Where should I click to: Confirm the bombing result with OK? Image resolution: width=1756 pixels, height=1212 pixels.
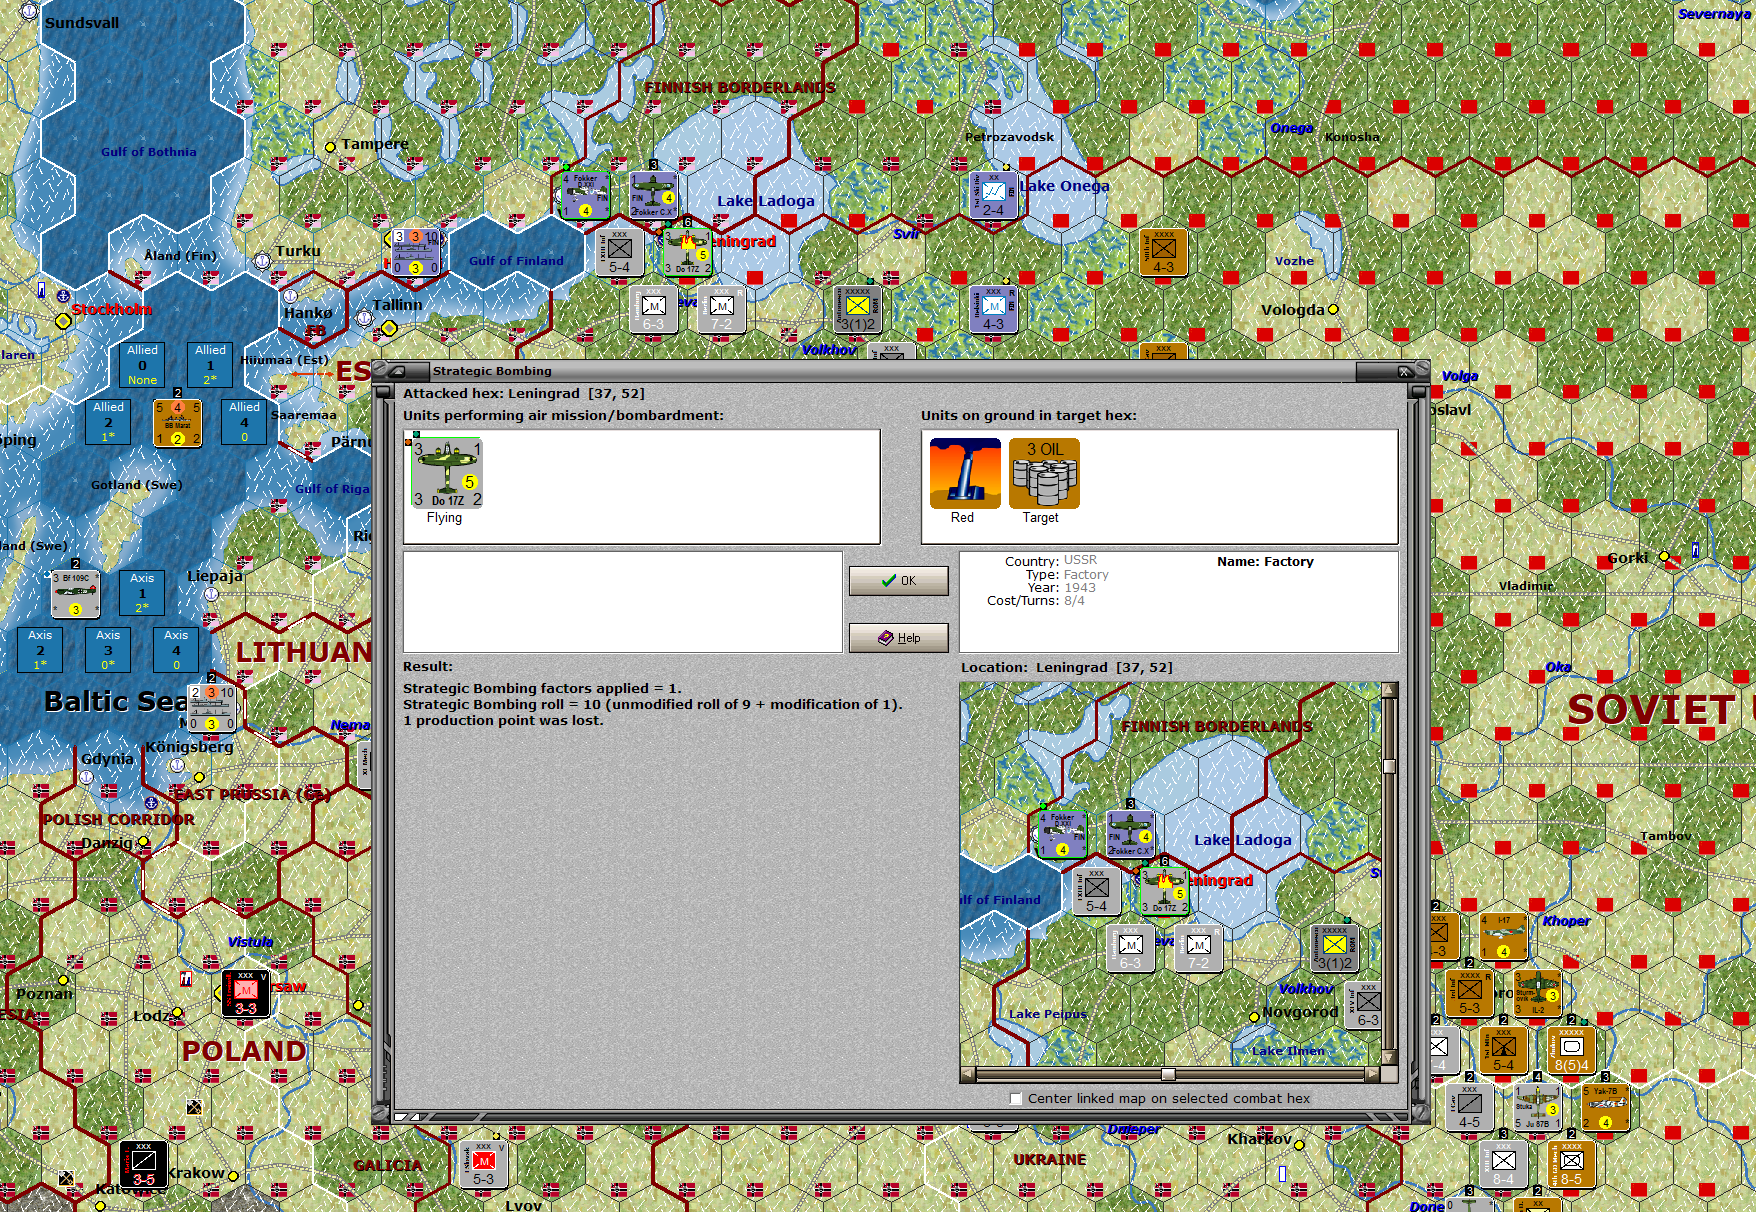coord(898,581)
